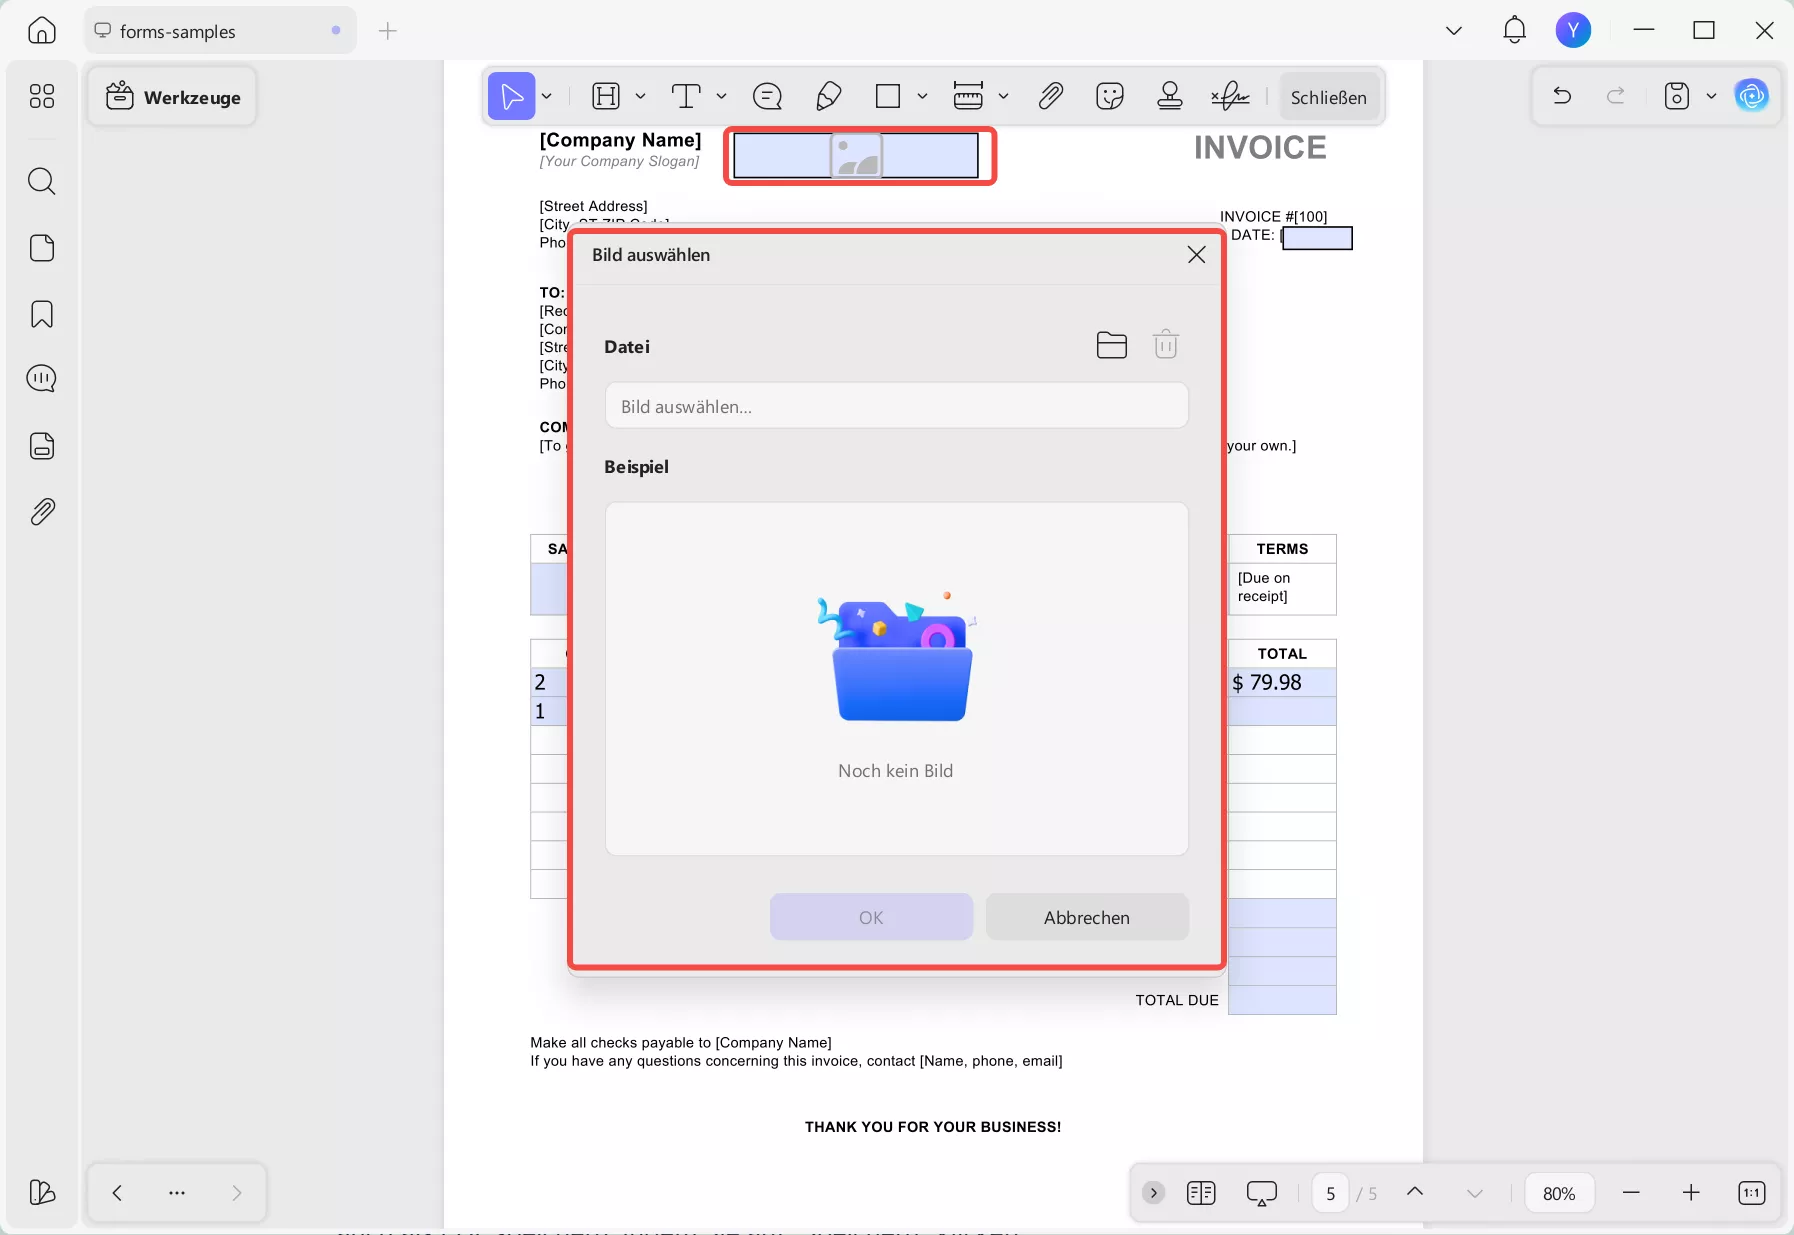
Task: Click the attachment paperclip tool
Action: tap(1051, 96)
